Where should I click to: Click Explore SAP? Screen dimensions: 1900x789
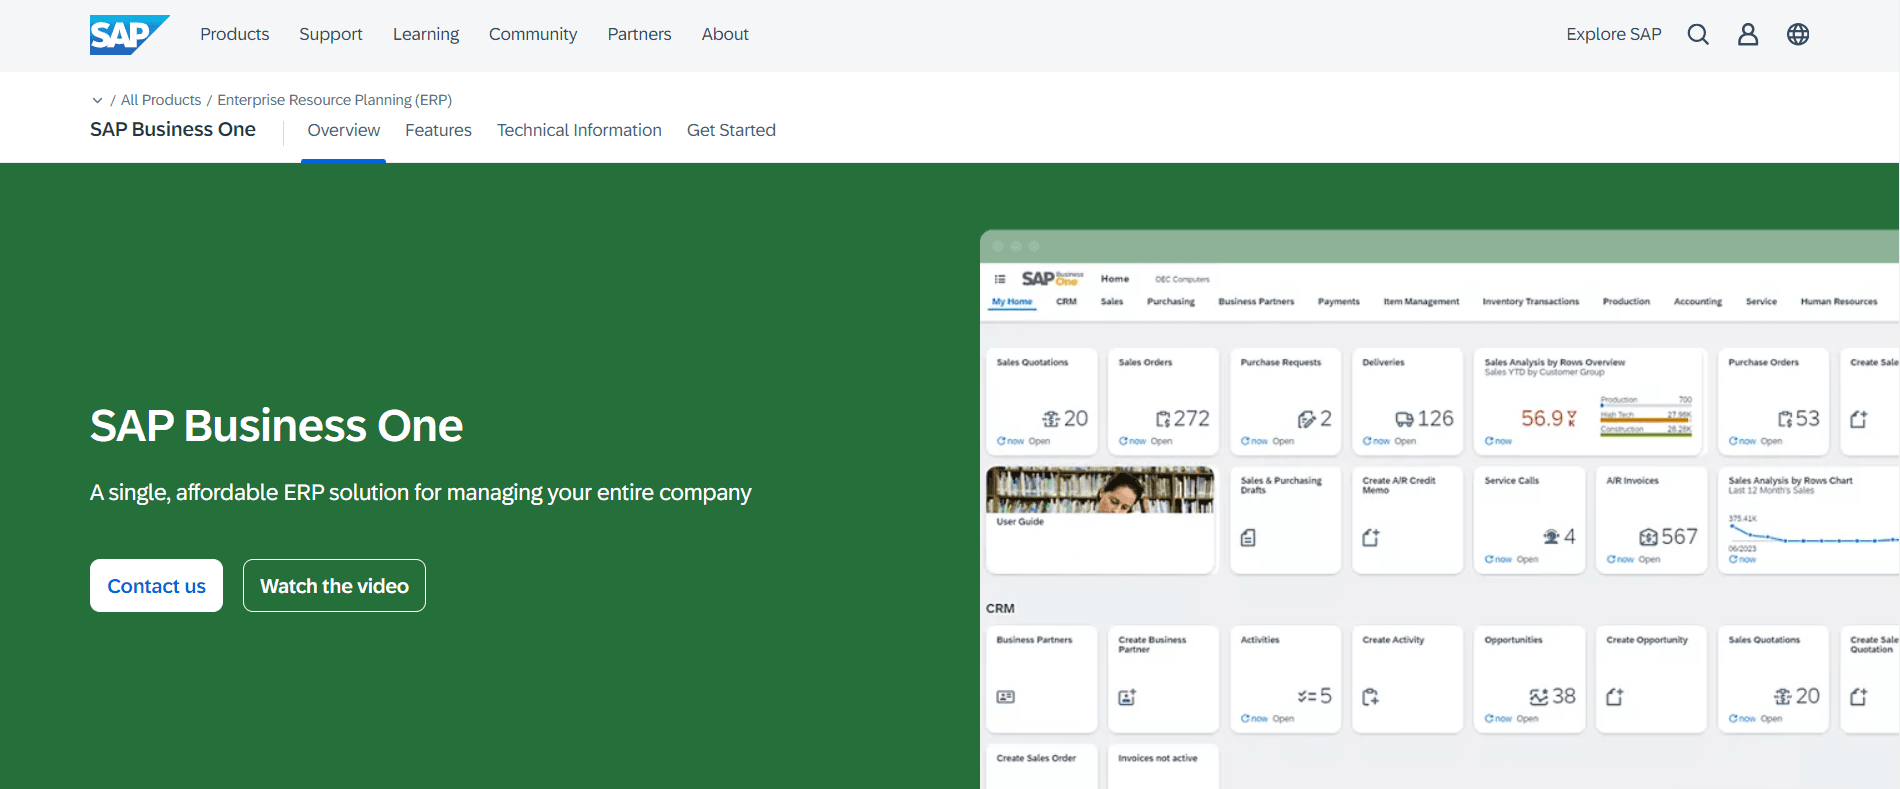point(1613,34)
